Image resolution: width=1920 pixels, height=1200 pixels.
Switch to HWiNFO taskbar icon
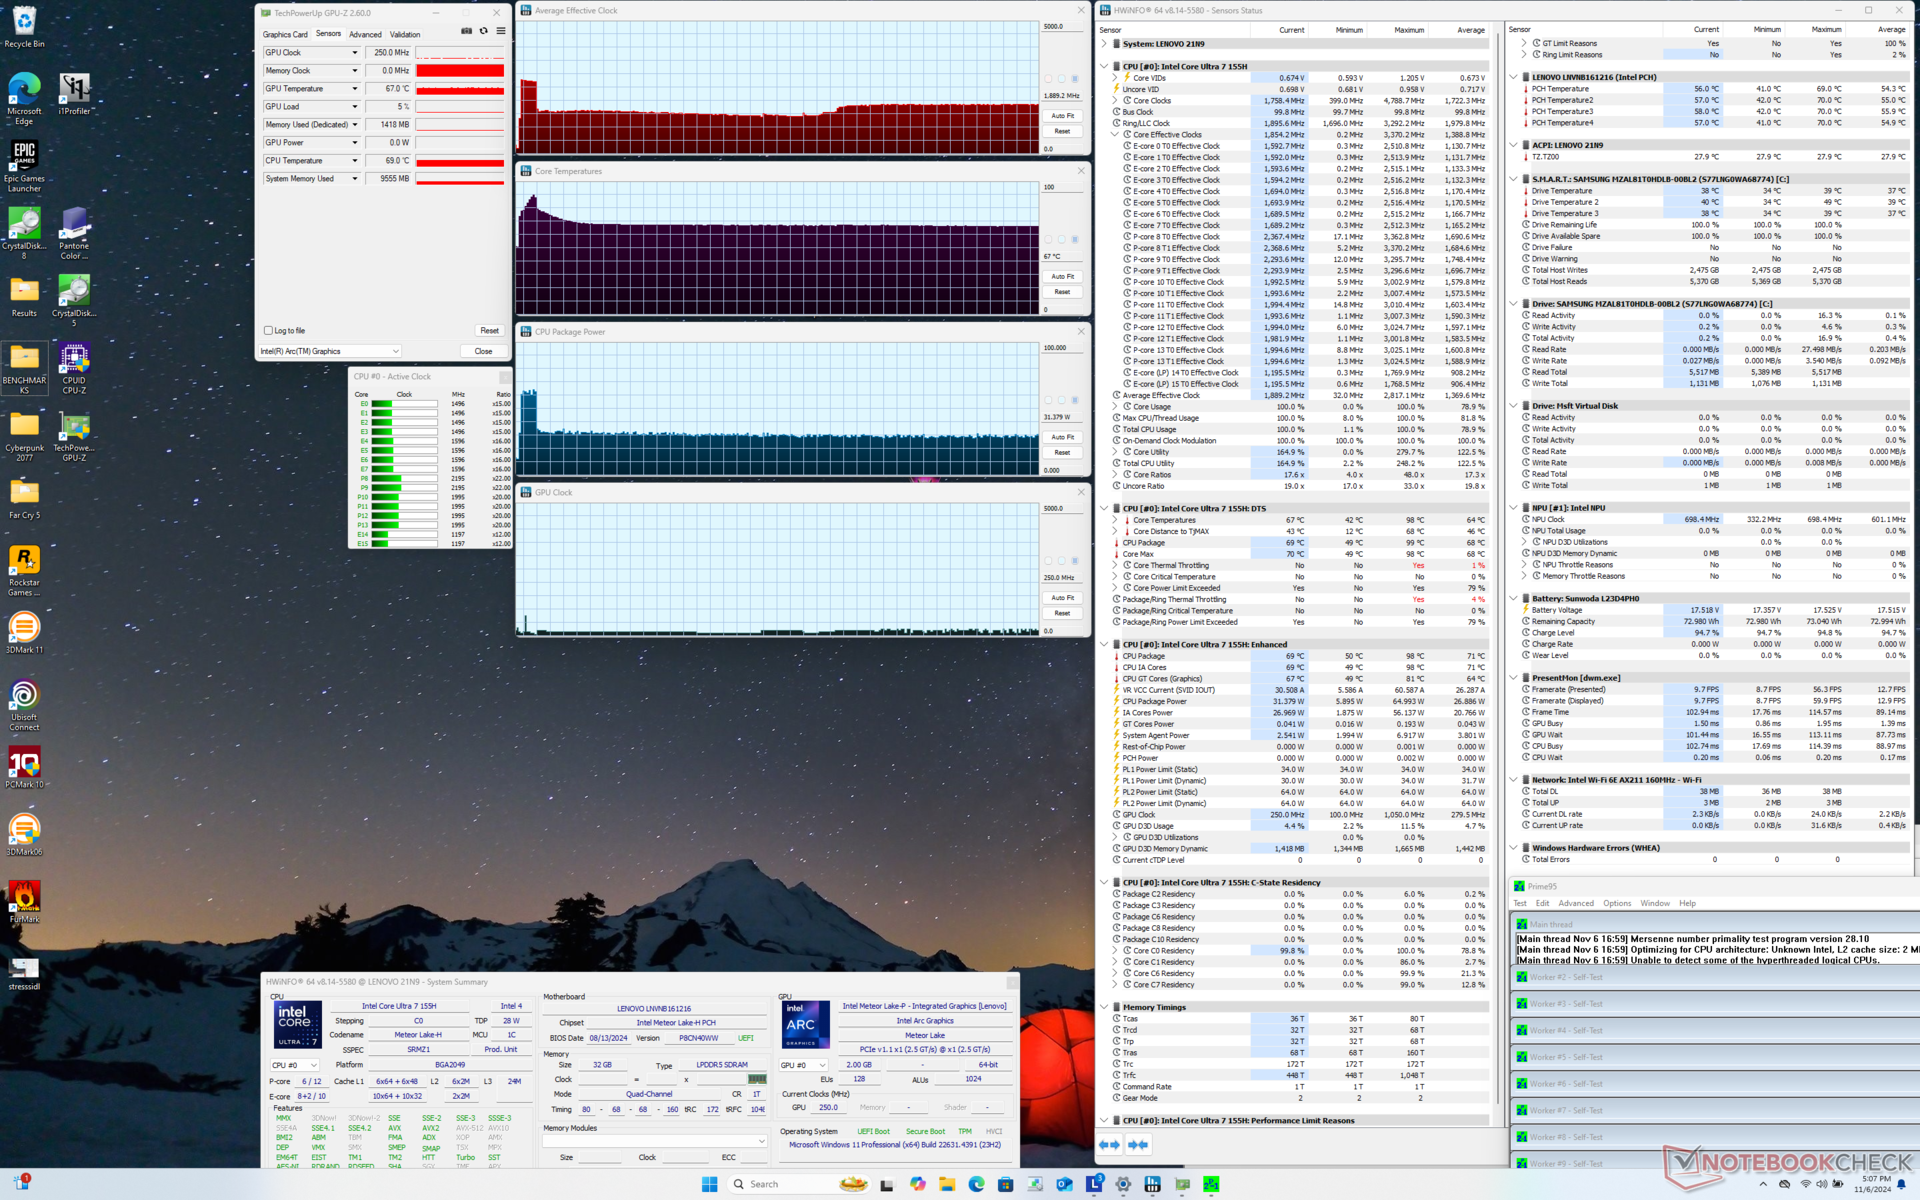(x=1152, y=1184)
